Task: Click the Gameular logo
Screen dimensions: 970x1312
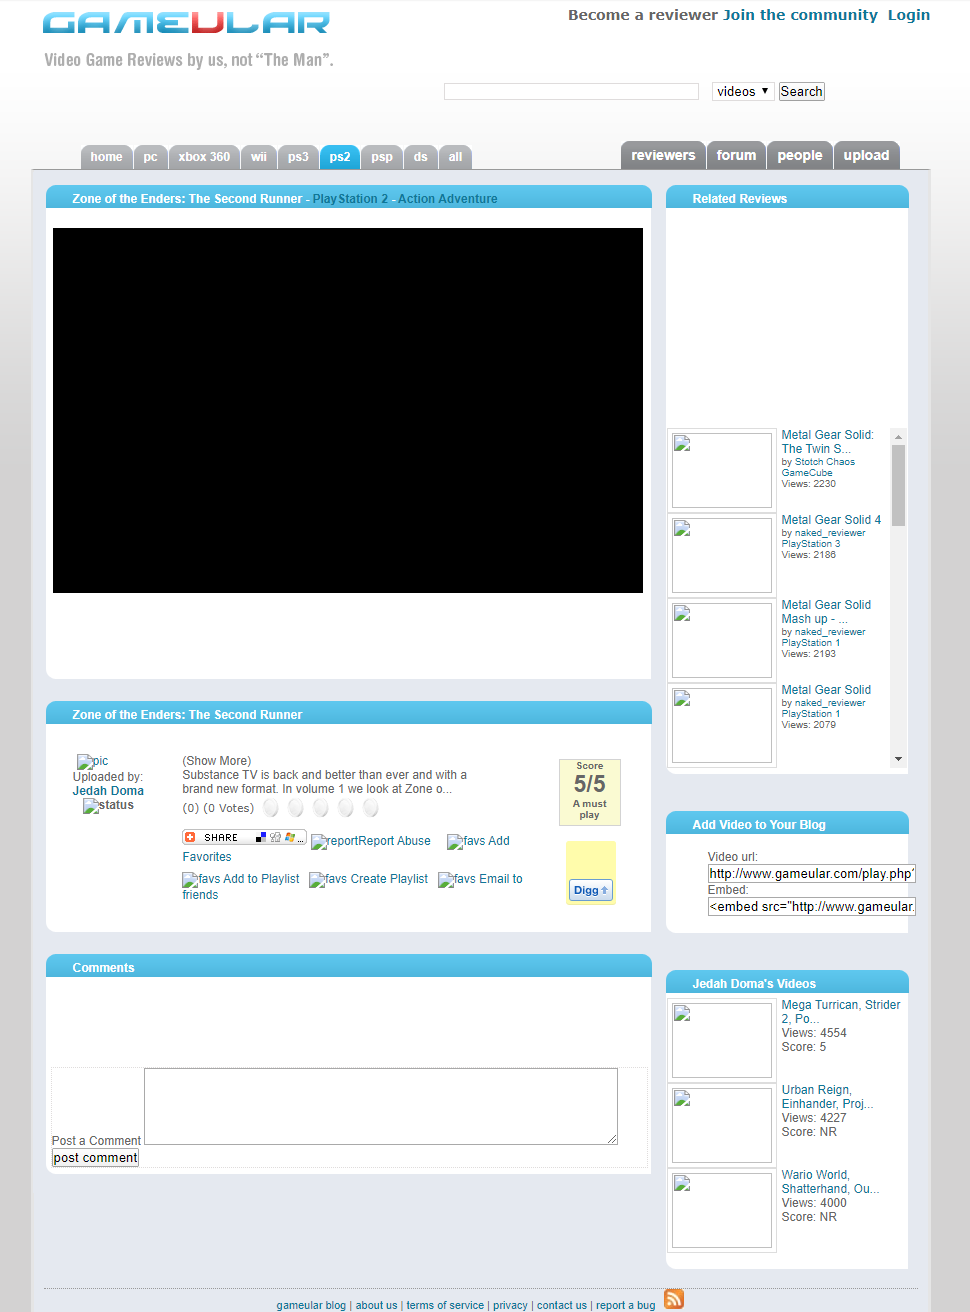Action: pos(186,23)
